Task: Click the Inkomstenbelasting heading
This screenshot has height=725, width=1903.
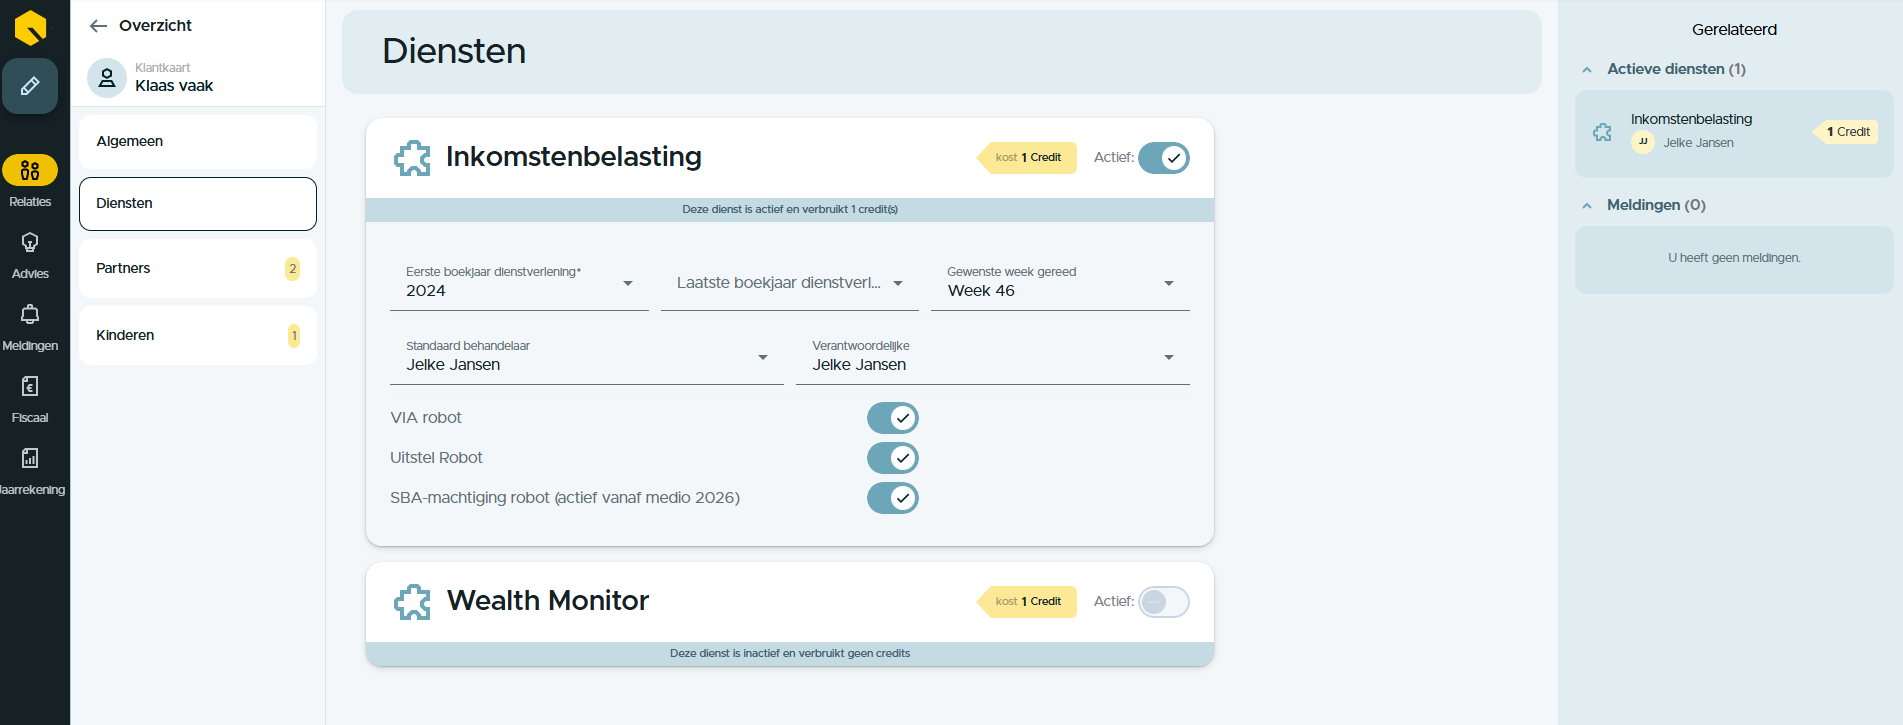Action: click(574, 157)
